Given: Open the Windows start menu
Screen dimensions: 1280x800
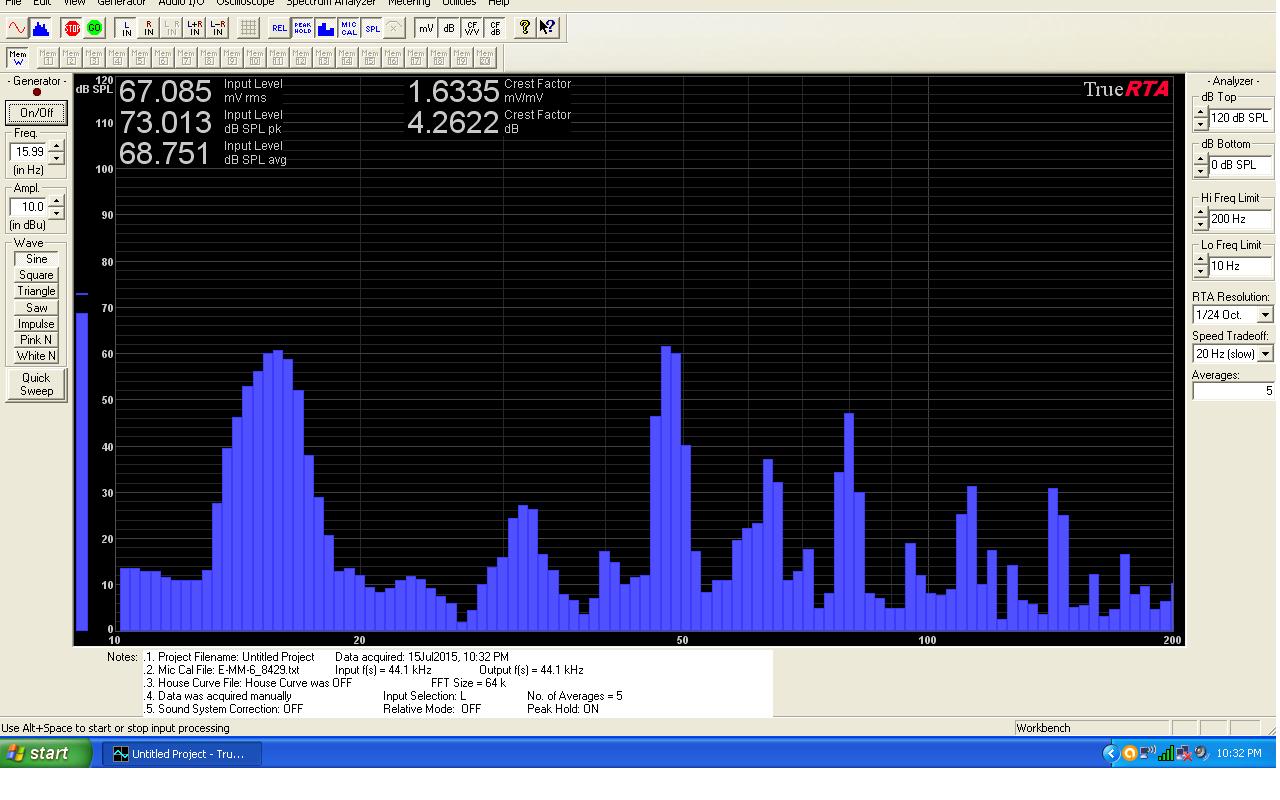Looking at the screenshot, I should [x=46, y=754].
